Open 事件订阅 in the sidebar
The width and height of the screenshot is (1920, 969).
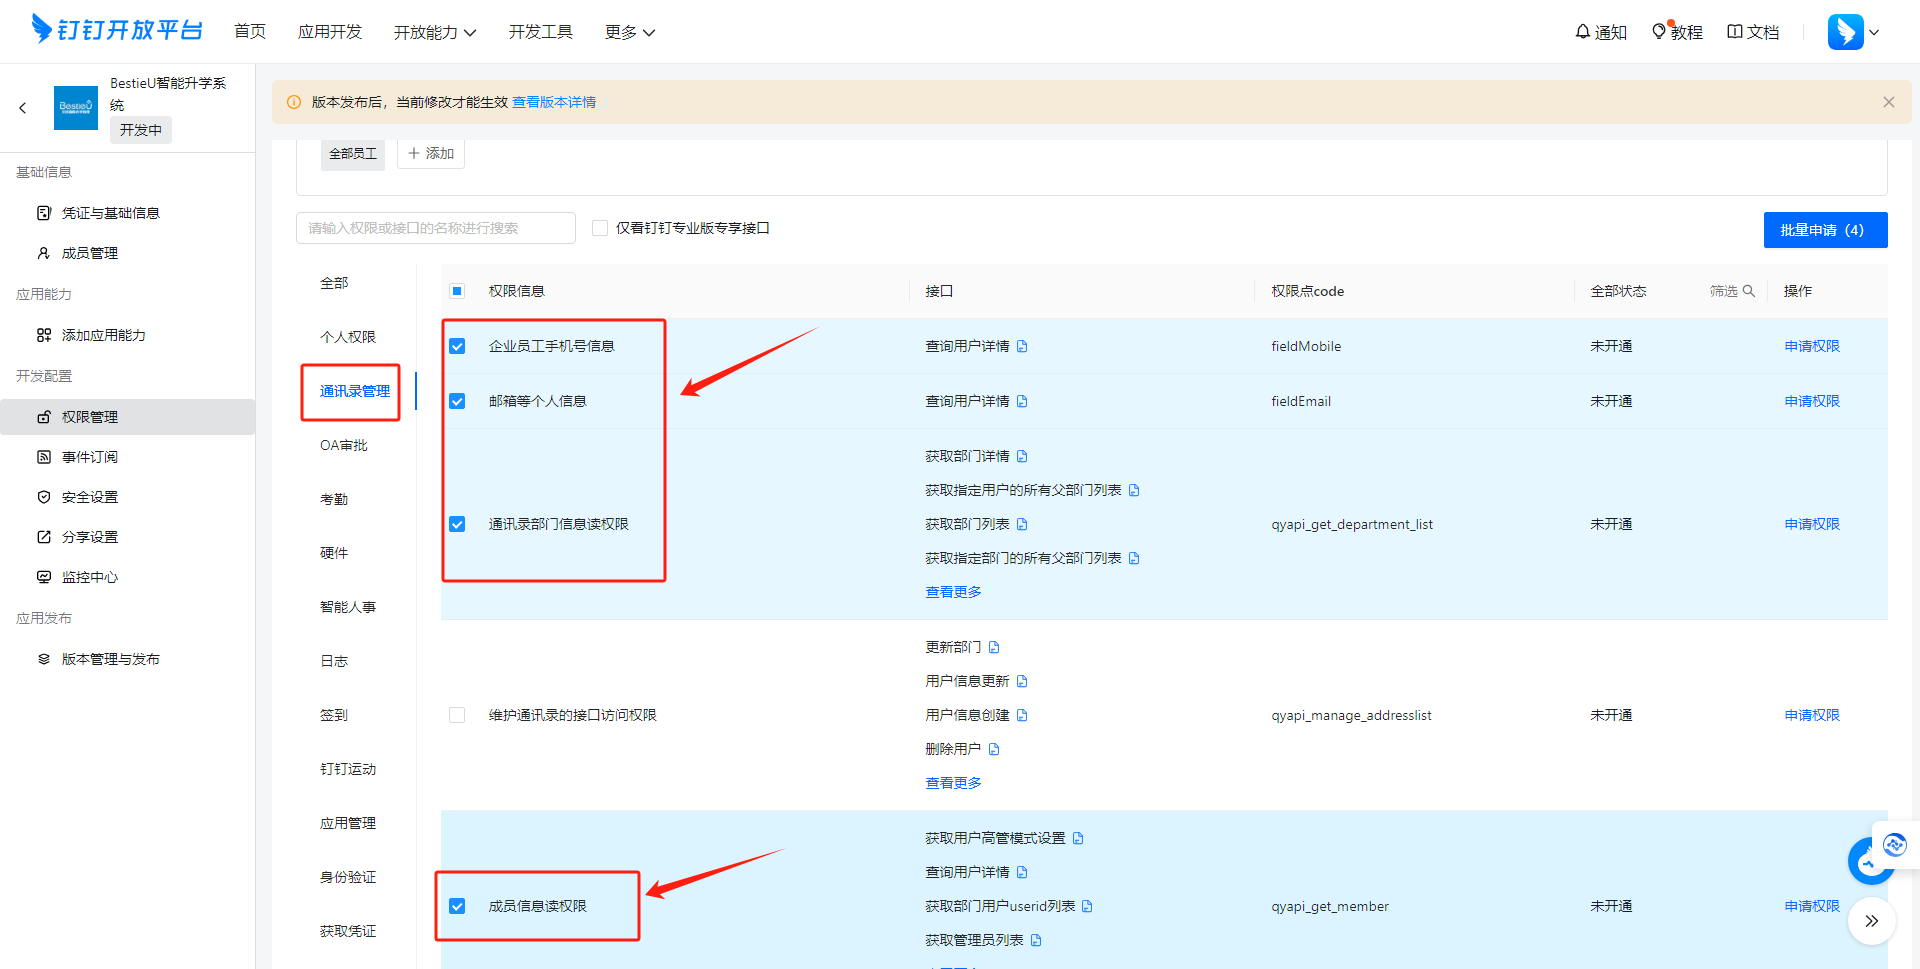(90, 457)
